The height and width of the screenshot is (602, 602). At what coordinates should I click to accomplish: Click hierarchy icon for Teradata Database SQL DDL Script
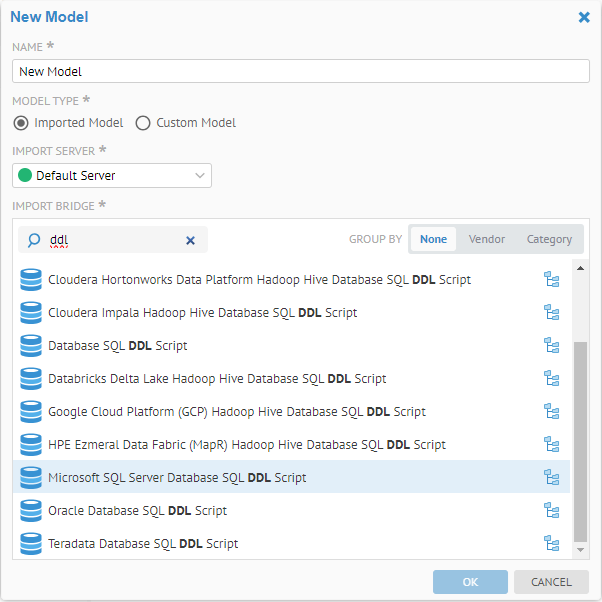pyautogui.click(x=551, y=544)
